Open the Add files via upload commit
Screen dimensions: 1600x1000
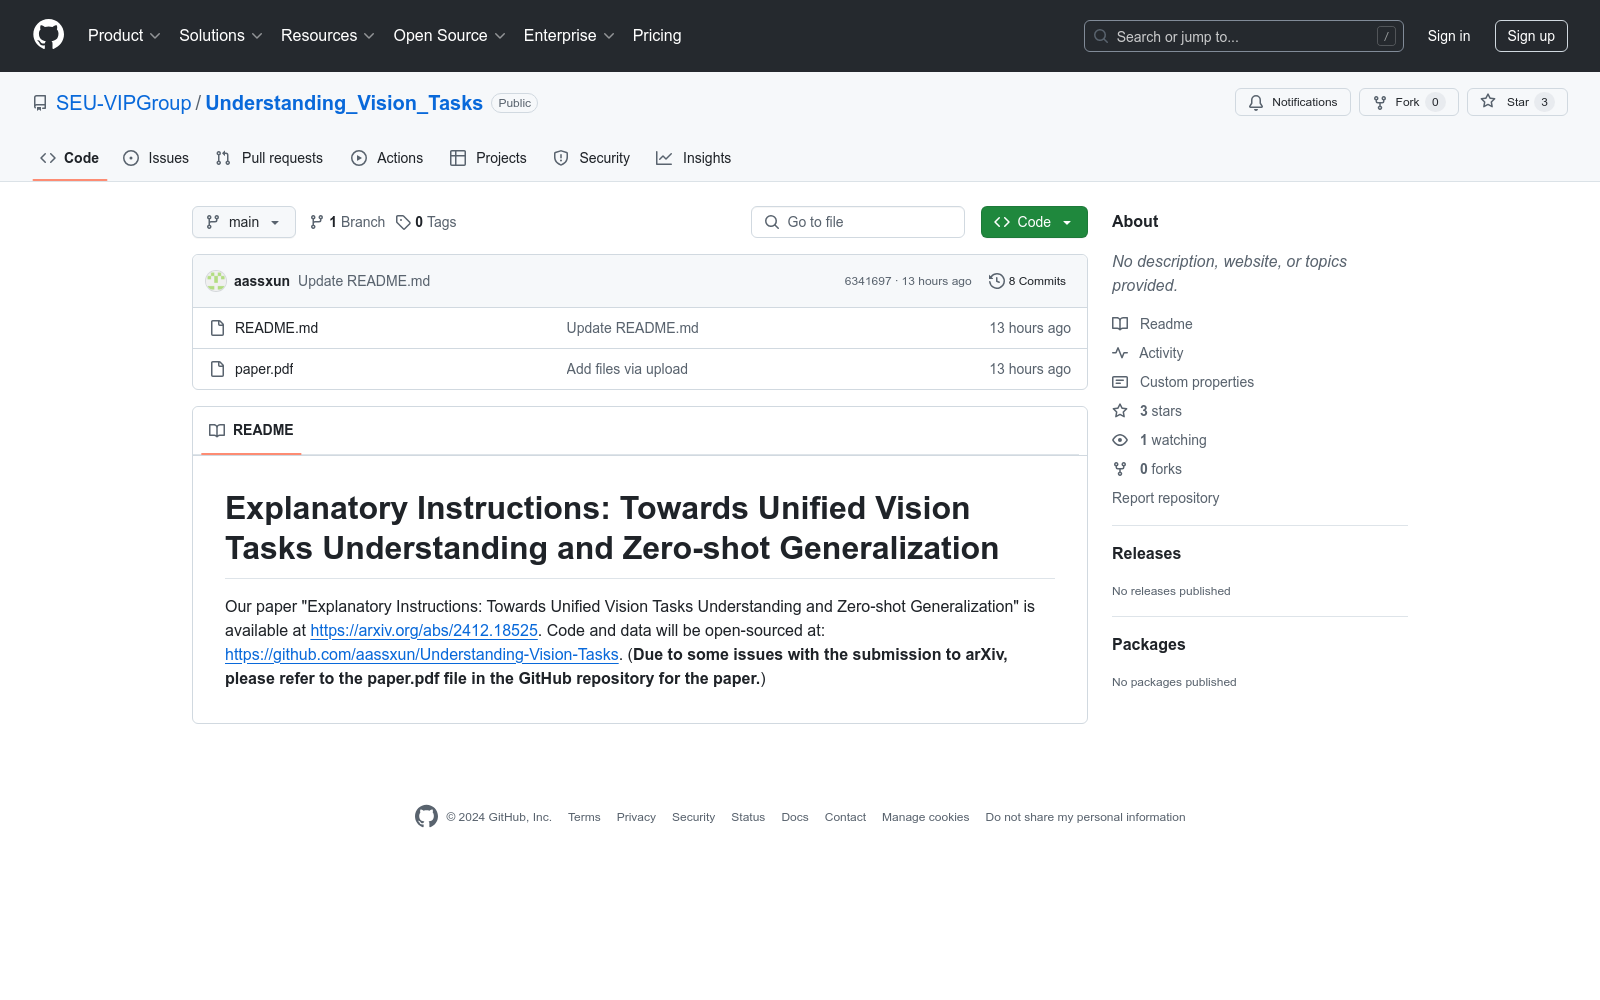[x=627, y=369]
